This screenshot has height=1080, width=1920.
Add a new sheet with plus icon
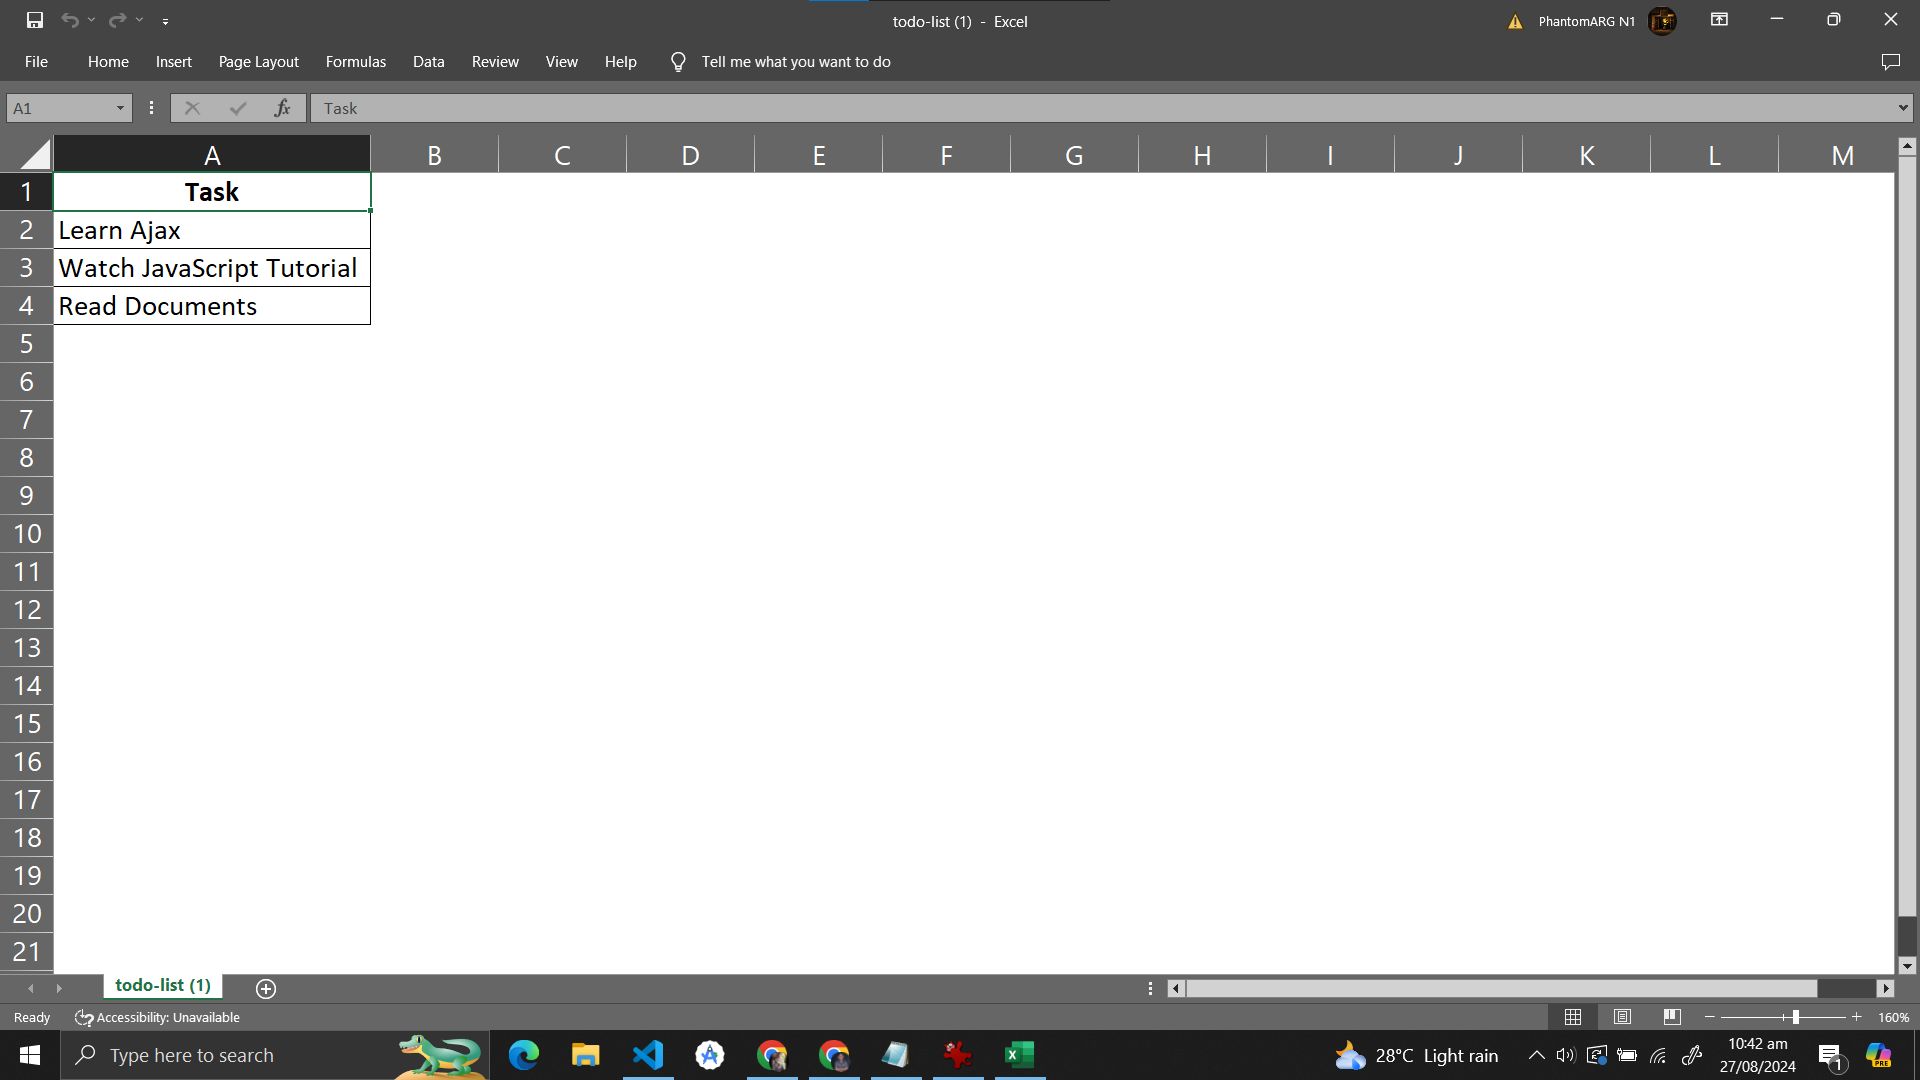pos(266,988)
